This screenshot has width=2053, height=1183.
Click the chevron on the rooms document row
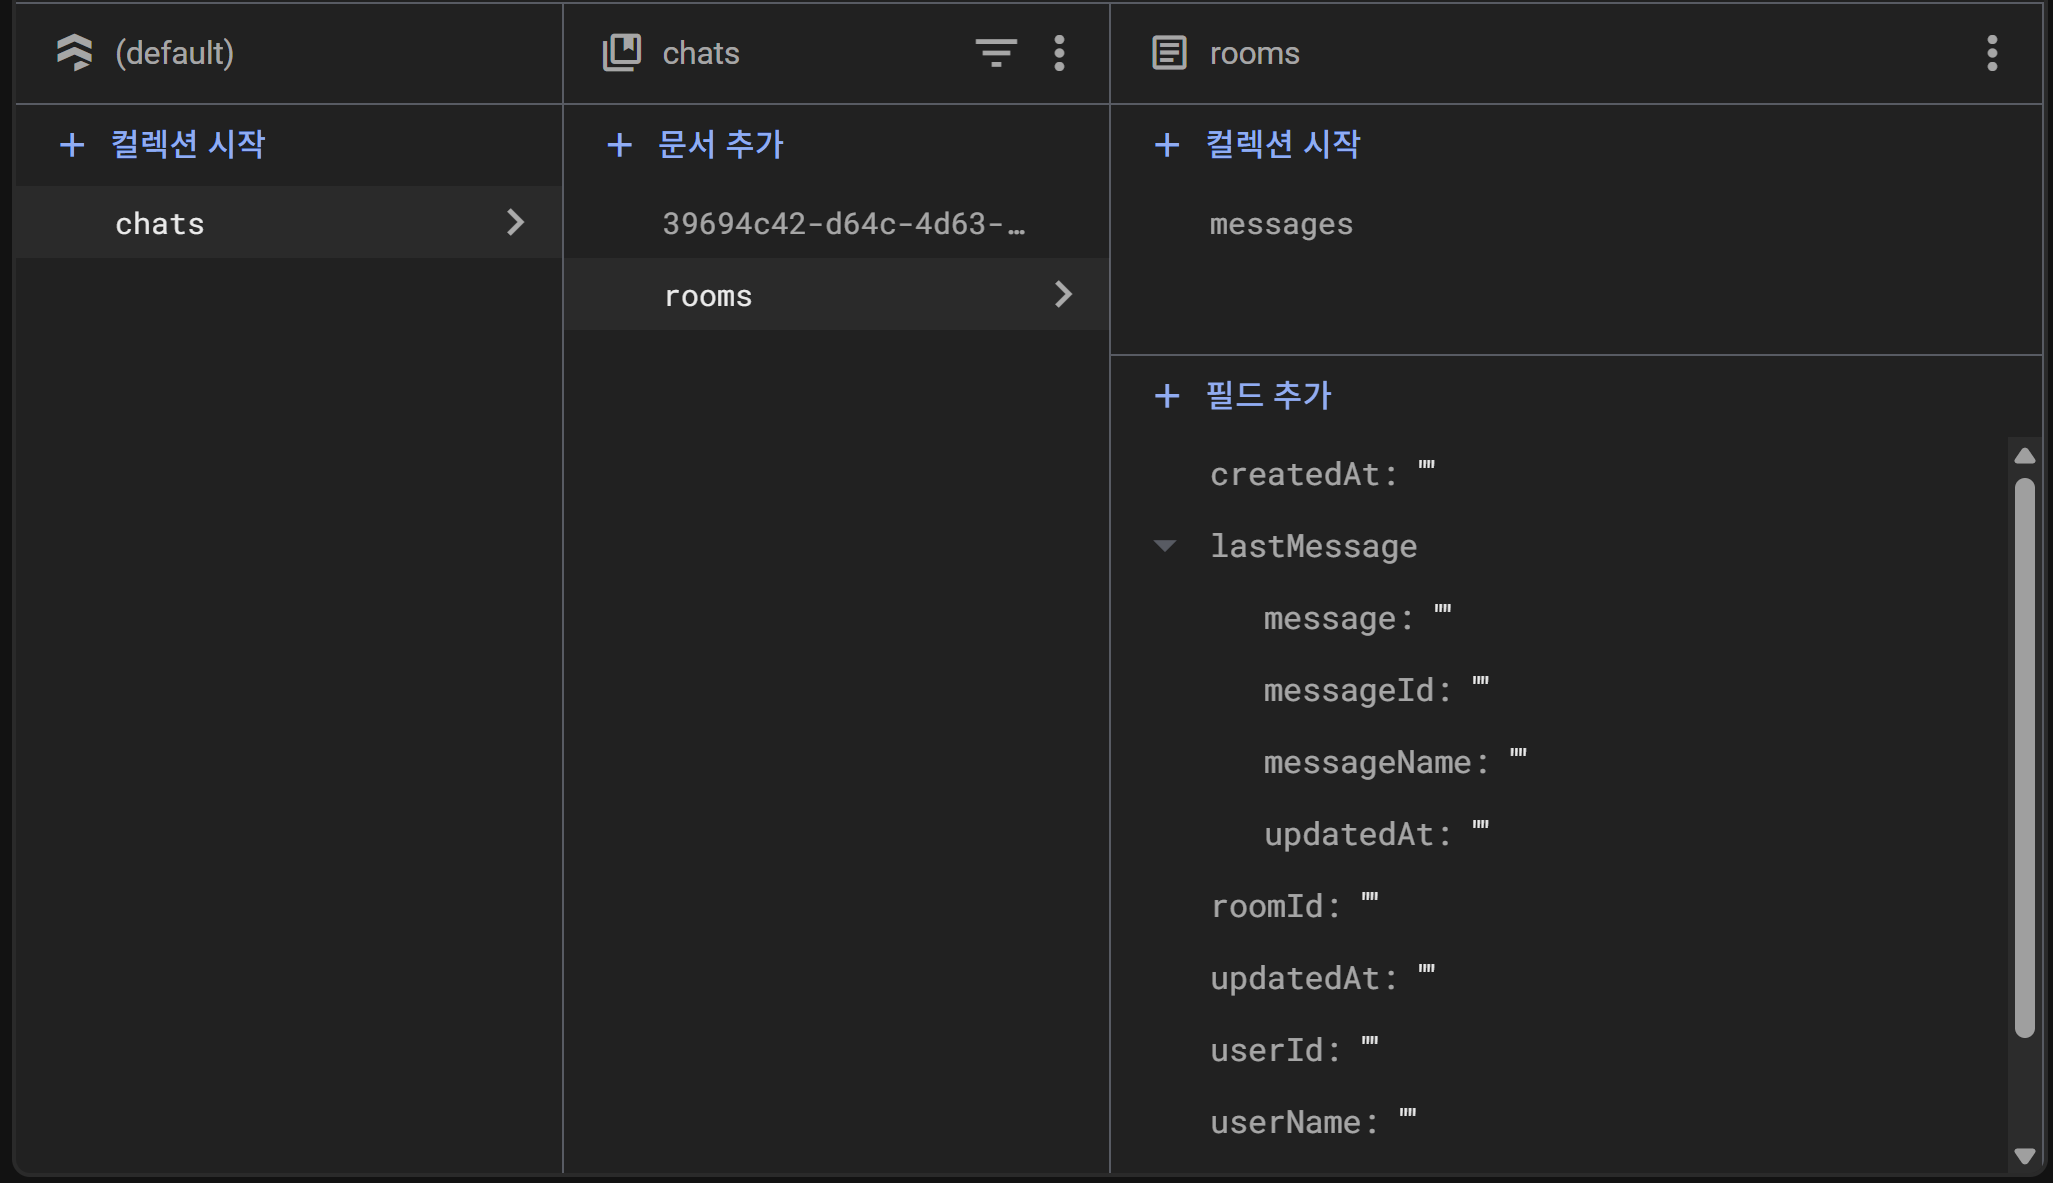1063,294
